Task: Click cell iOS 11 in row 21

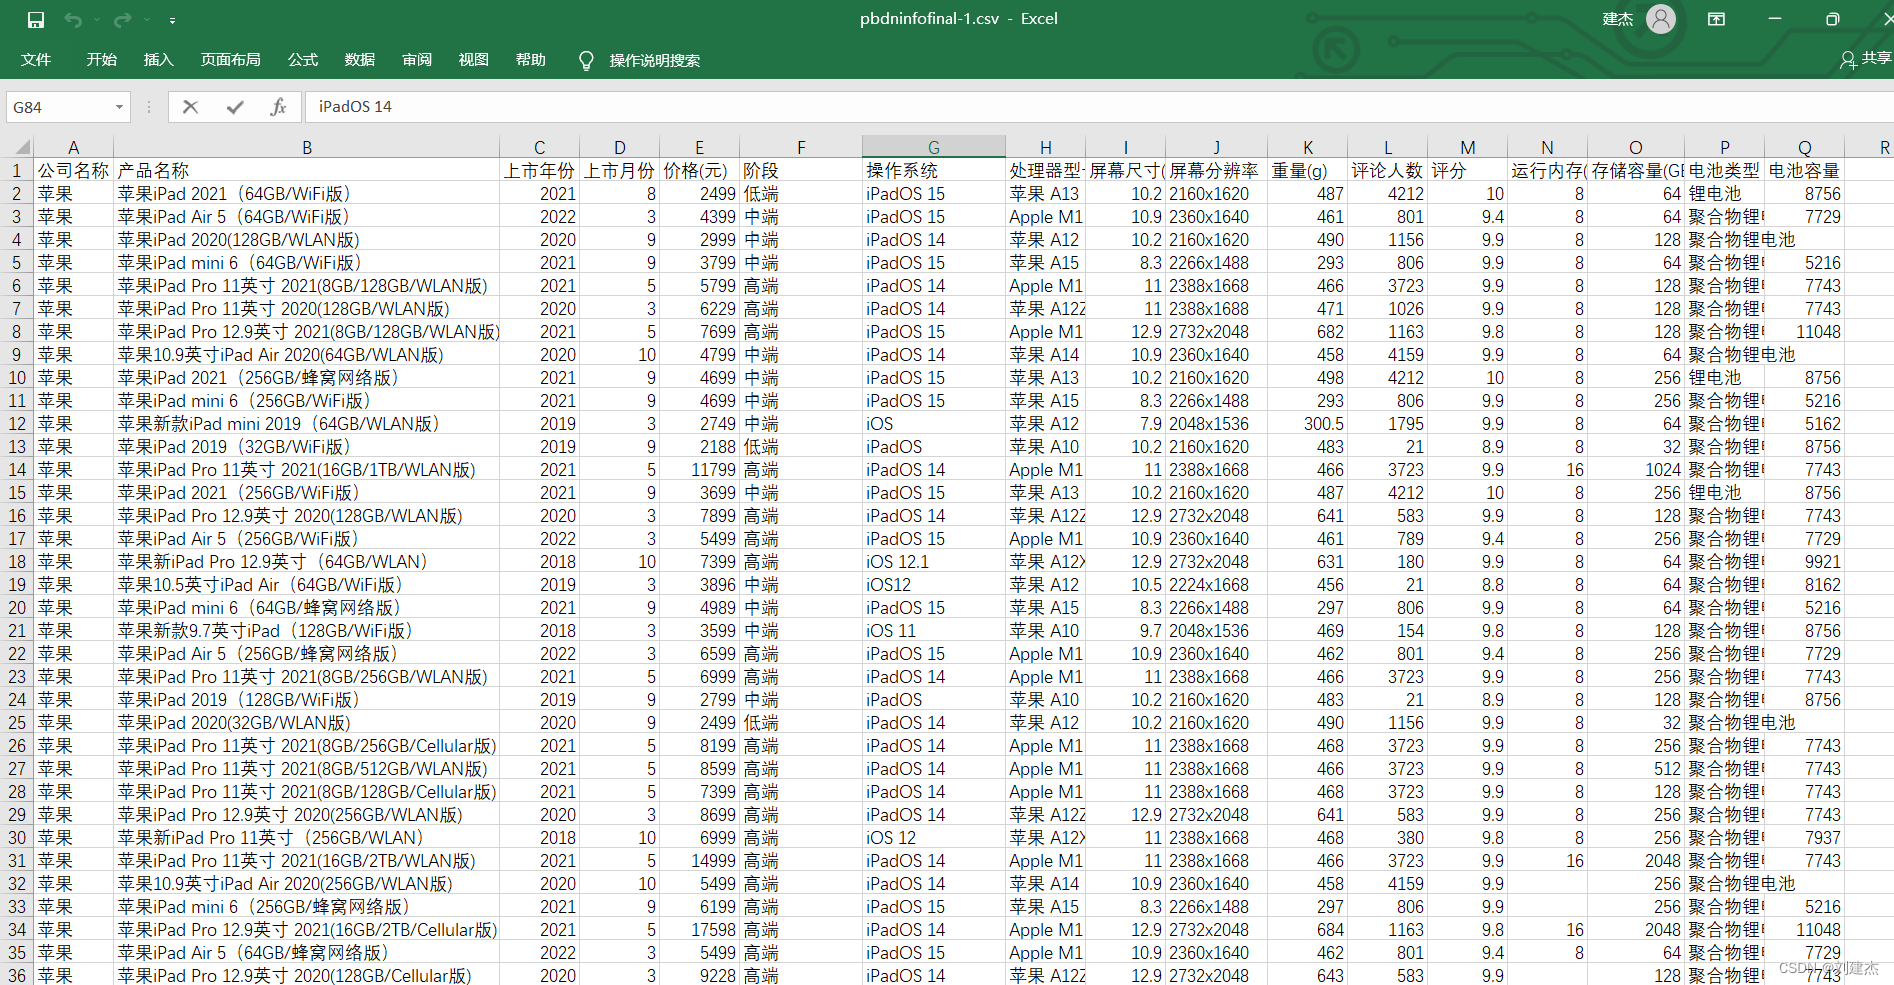Action: click(x=934, y=631)
